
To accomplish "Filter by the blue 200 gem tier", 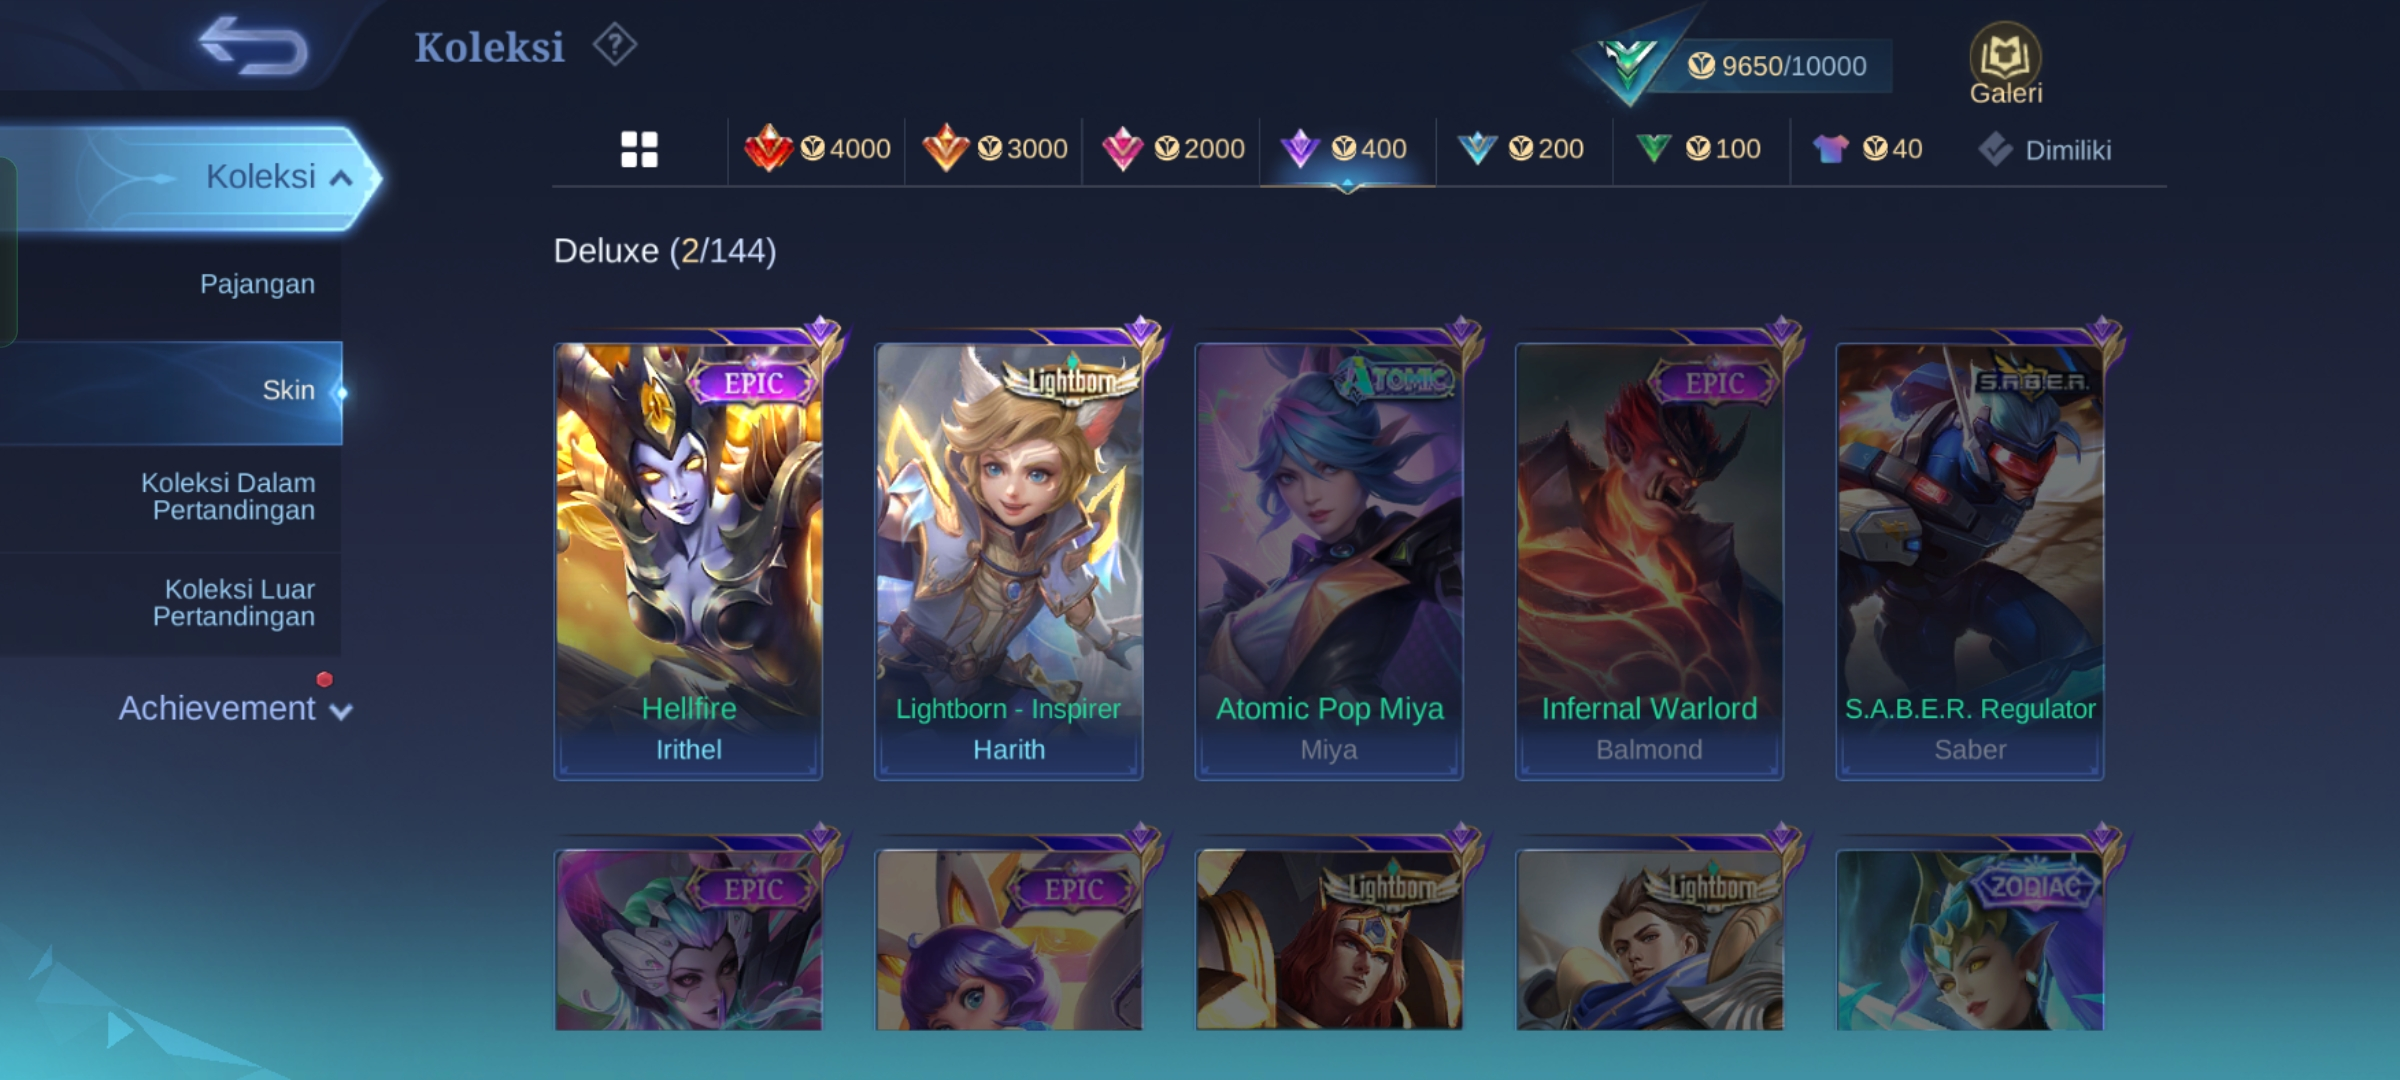I will (x=1520, y=149).
